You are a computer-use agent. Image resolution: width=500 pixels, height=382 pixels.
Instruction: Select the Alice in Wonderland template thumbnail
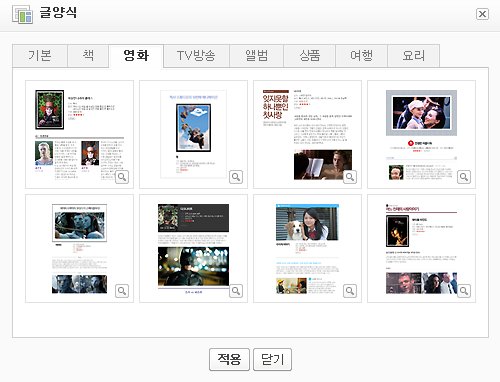tap(79, 134)
